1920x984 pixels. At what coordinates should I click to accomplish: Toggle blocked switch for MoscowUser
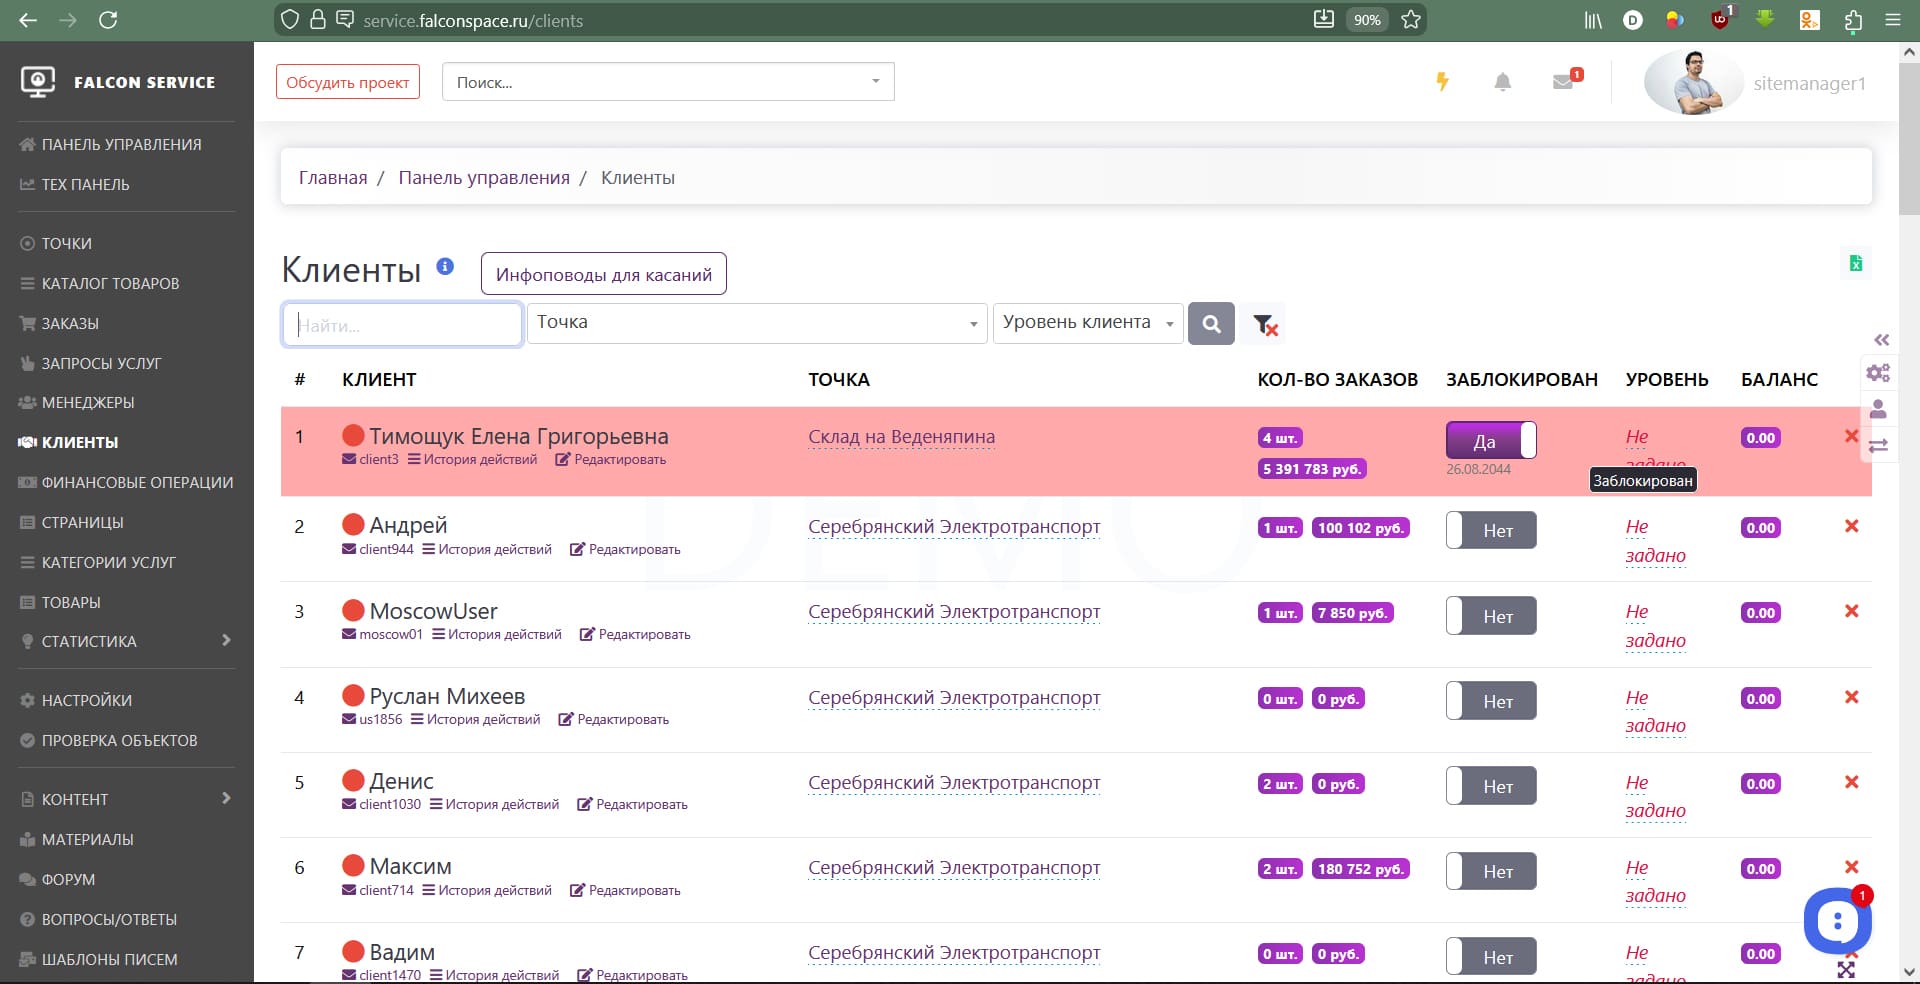click(1490, 616)
